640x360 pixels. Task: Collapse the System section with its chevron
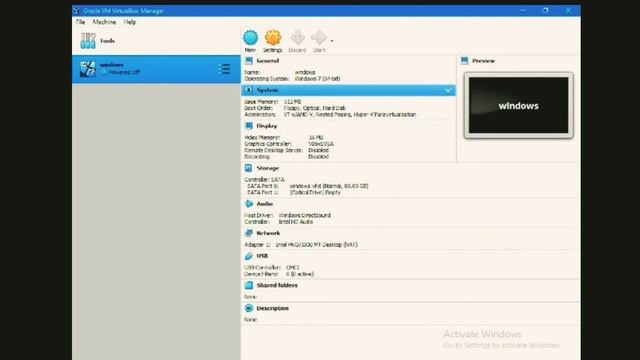click(448, 90)
